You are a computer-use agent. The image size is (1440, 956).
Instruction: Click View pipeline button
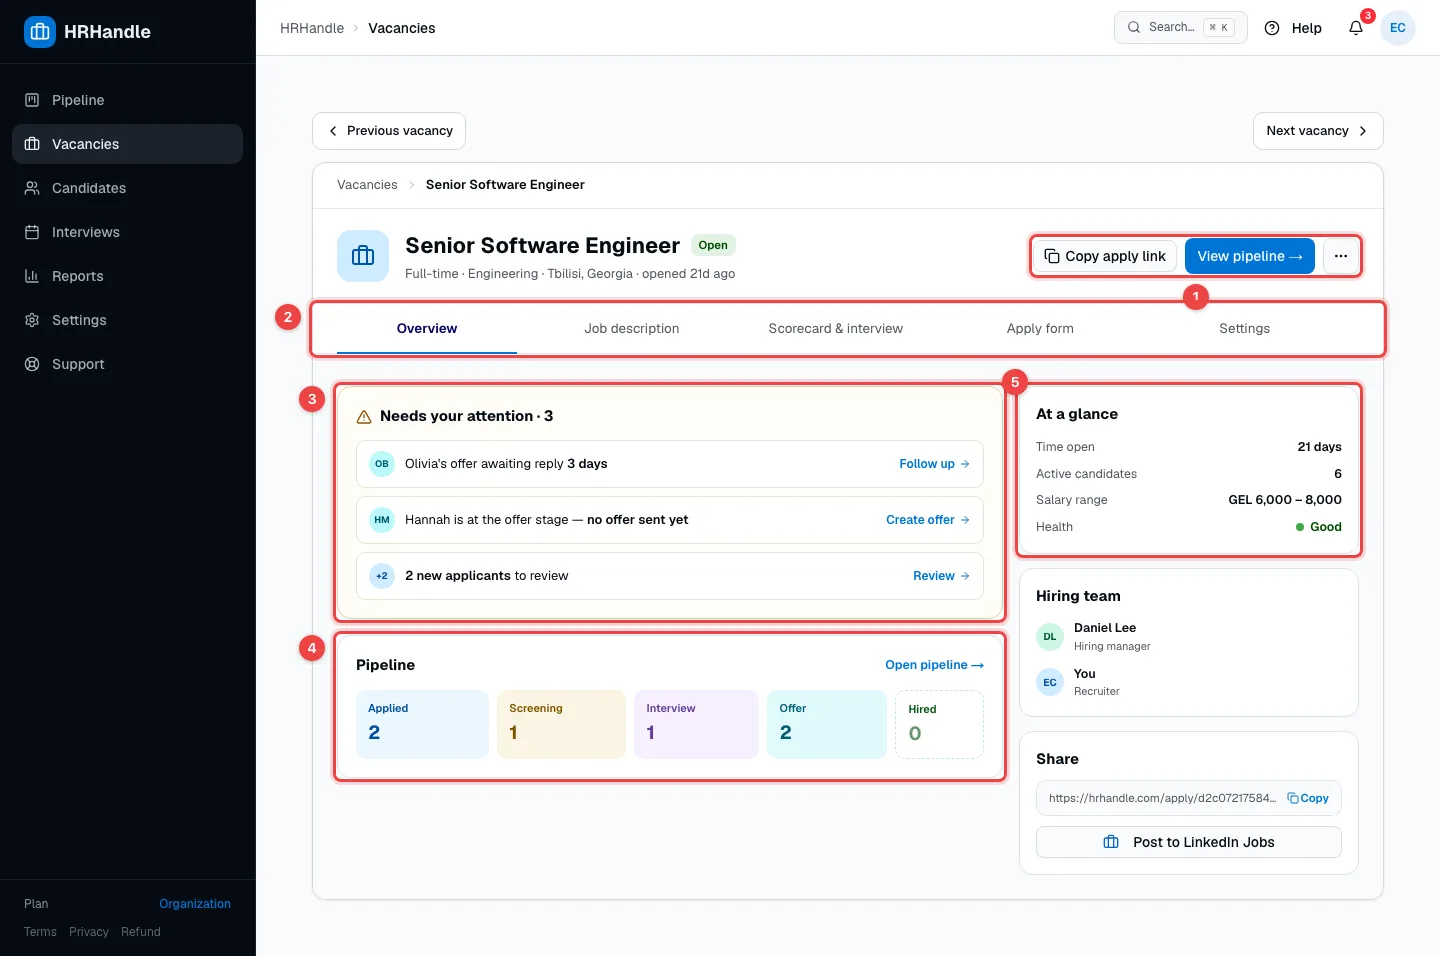1250,256
